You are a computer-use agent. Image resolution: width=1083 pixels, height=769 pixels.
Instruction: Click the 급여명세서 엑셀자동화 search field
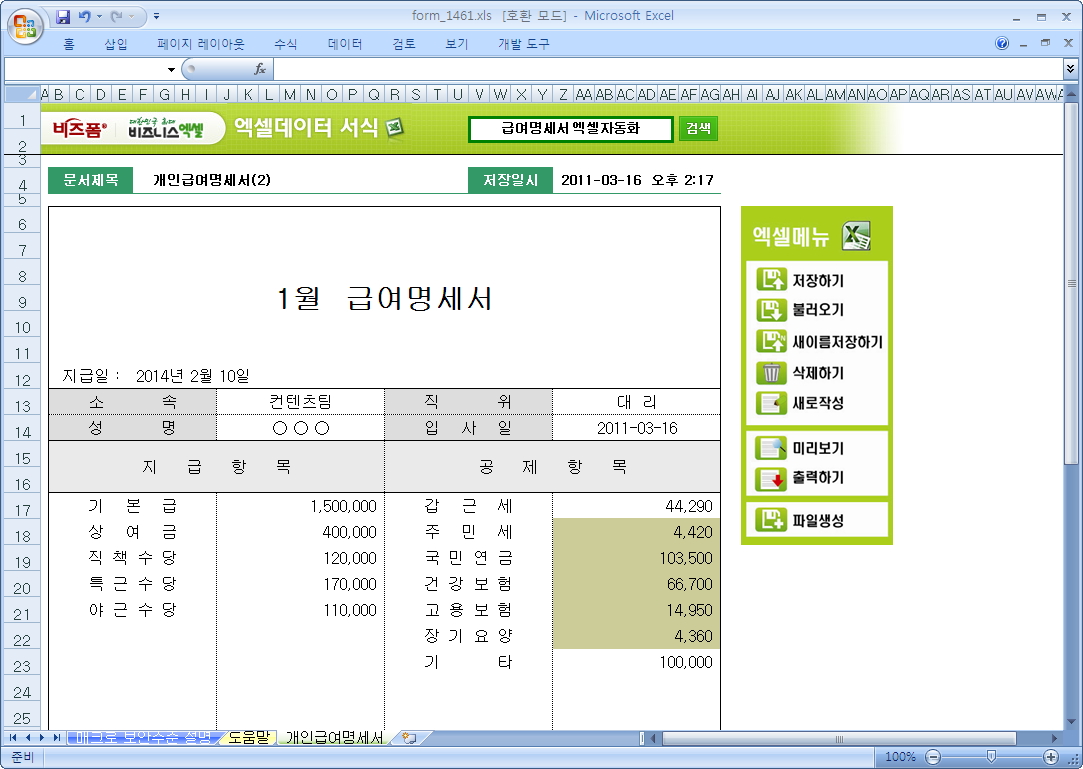point(571,129)
